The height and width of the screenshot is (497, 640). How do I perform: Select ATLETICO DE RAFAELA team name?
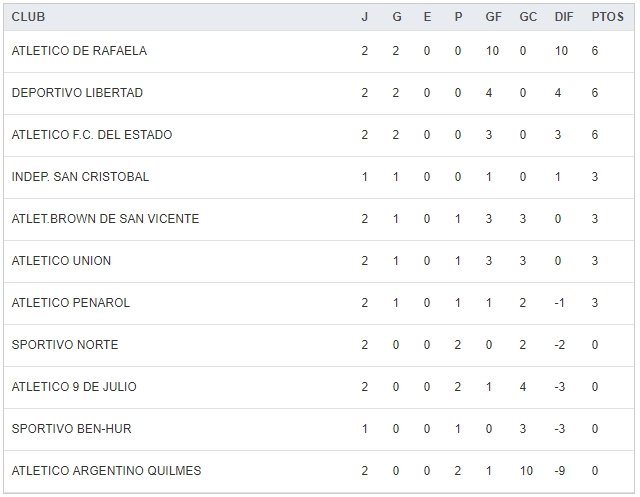79,51
